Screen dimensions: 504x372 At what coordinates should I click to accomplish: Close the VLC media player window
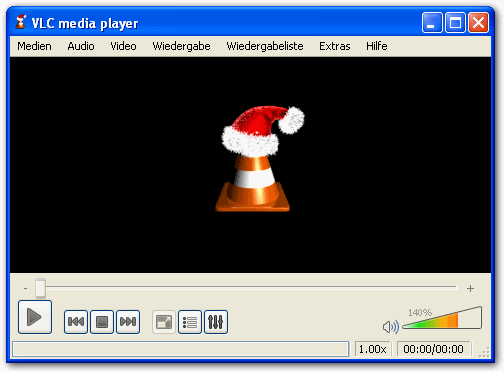click(x=478, y=23)
